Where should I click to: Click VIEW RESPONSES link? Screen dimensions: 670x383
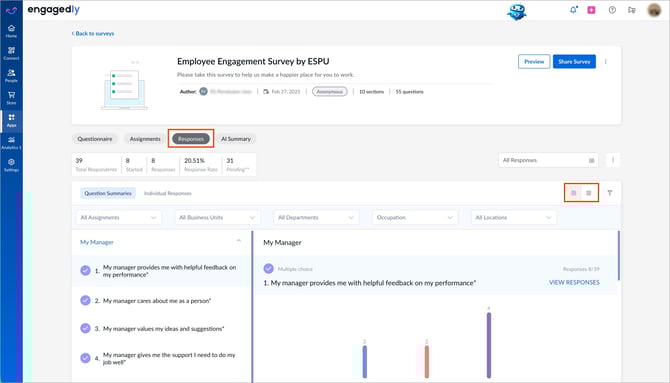pos(574,283)
